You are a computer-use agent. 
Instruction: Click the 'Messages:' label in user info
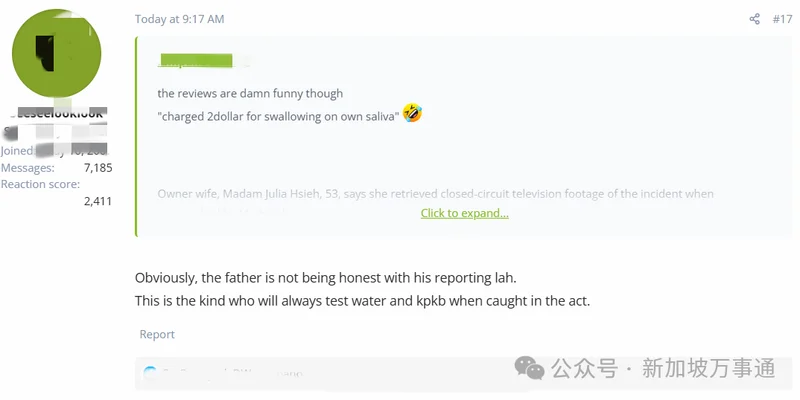pyautogui.click(x=27, y=168)
